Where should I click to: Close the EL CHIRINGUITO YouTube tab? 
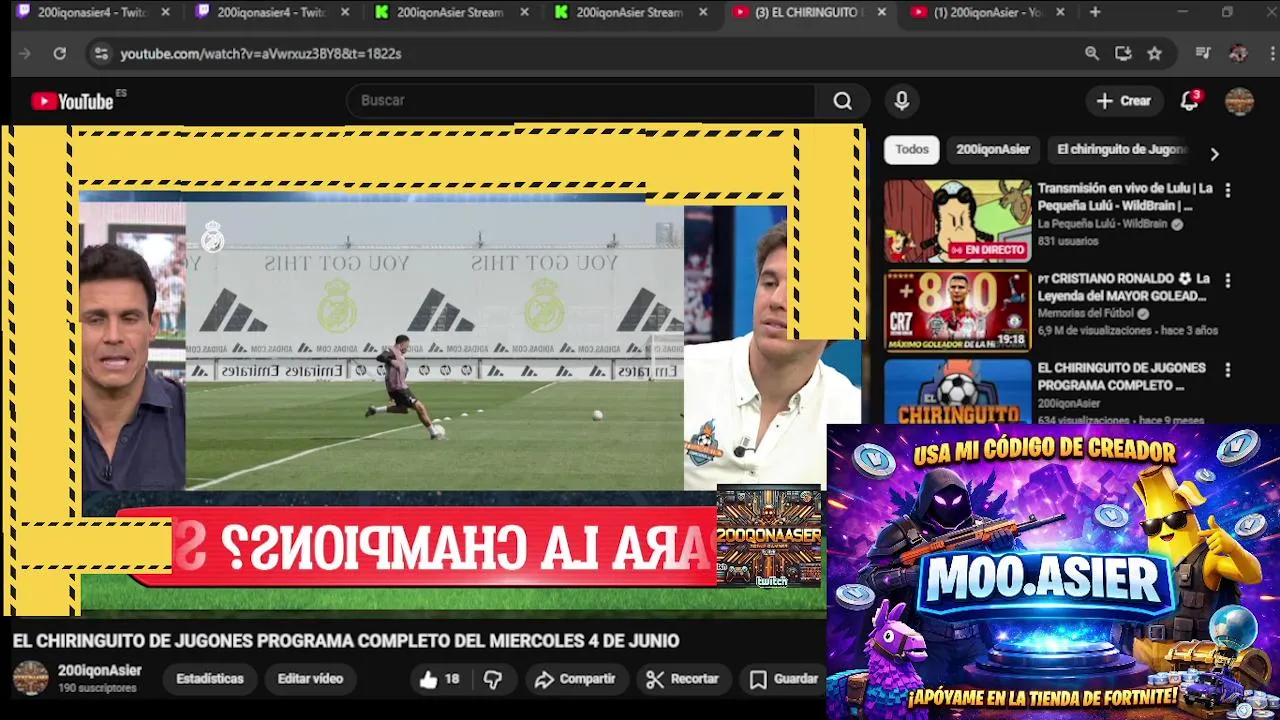[x=881, y=12]
